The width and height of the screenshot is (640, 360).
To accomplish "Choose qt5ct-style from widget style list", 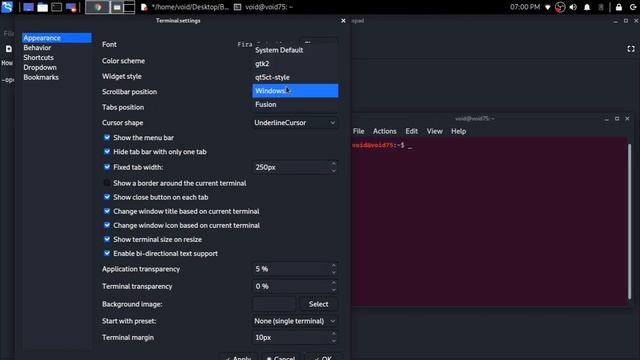I will pos(295,77).
